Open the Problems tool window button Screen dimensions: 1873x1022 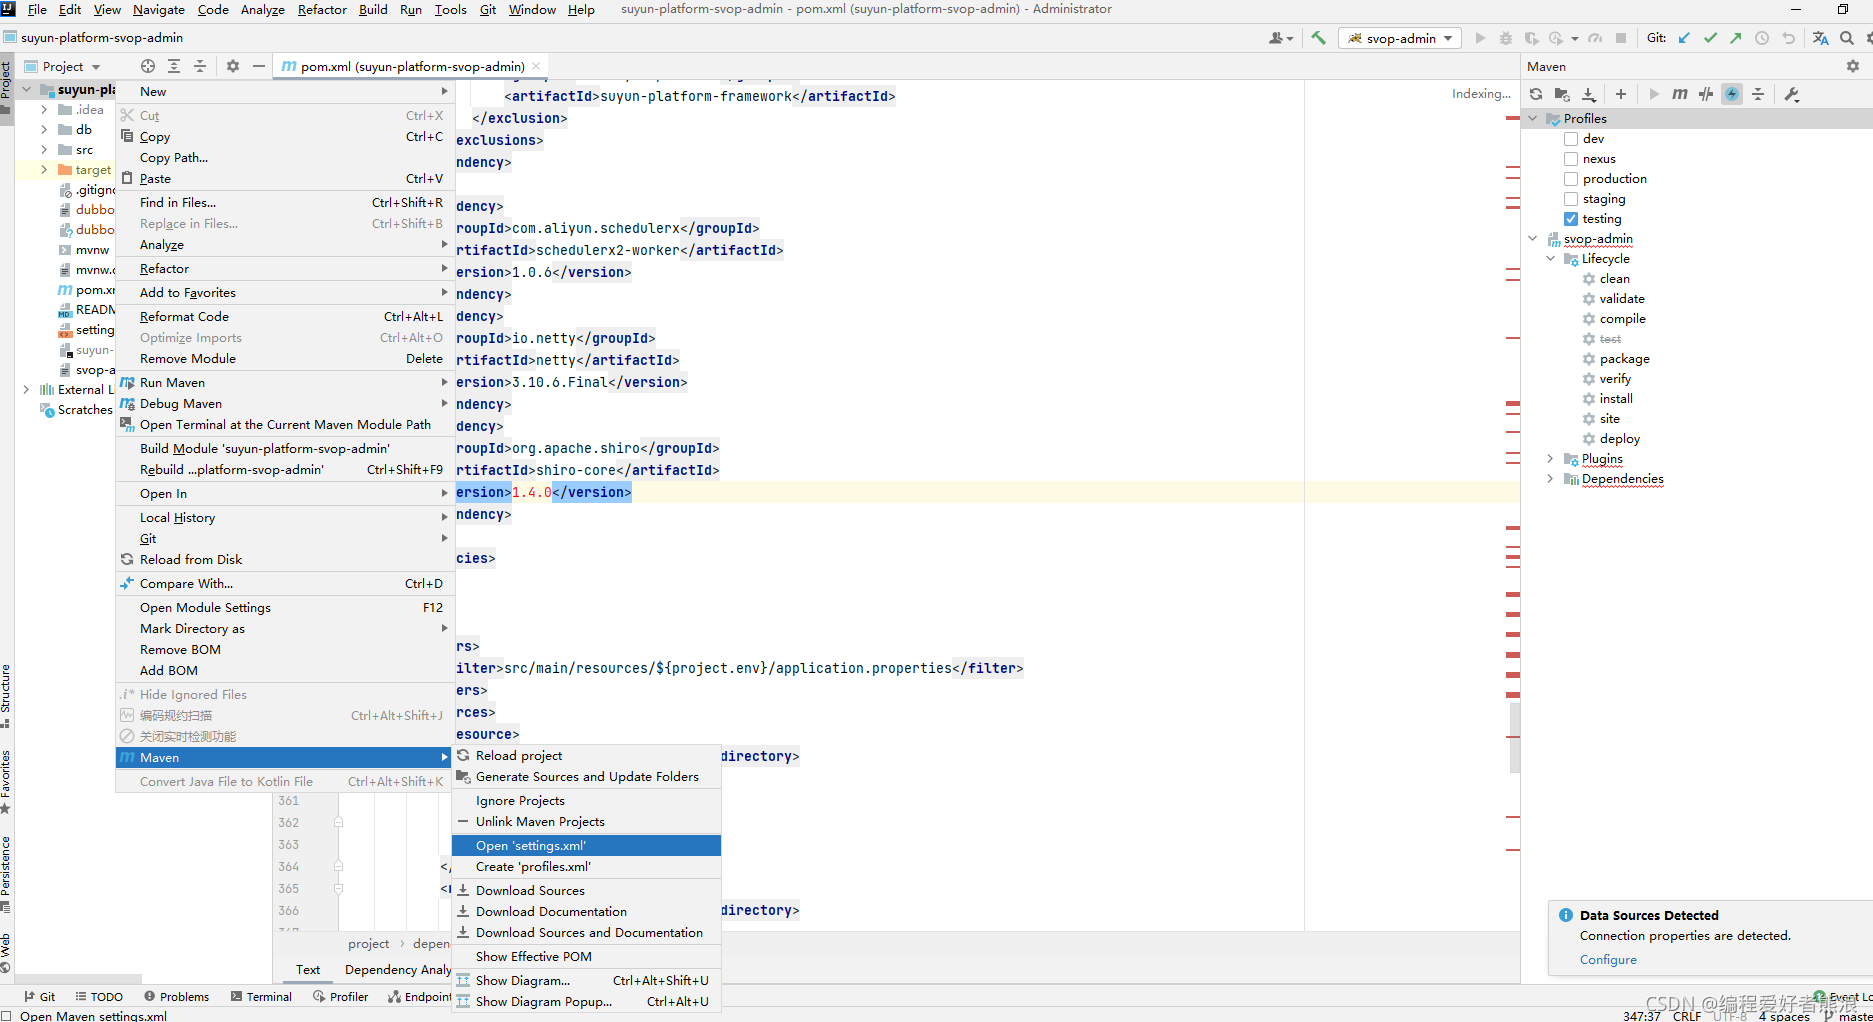tap(176, 997)
